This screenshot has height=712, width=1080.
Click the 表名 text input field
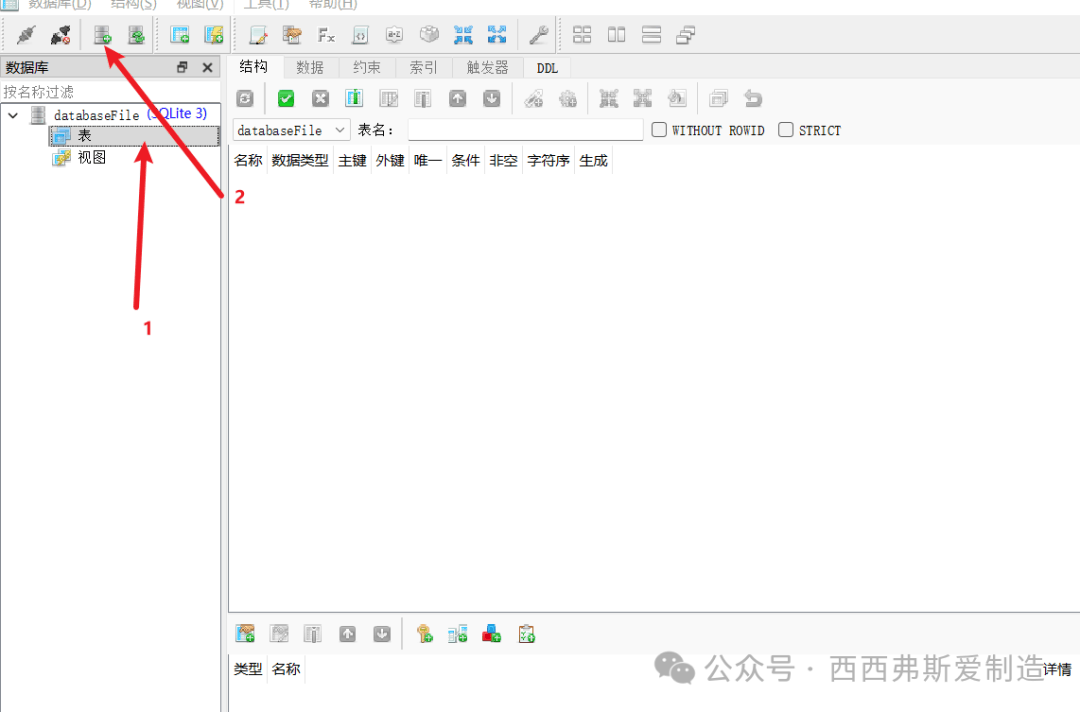(525, 130)
